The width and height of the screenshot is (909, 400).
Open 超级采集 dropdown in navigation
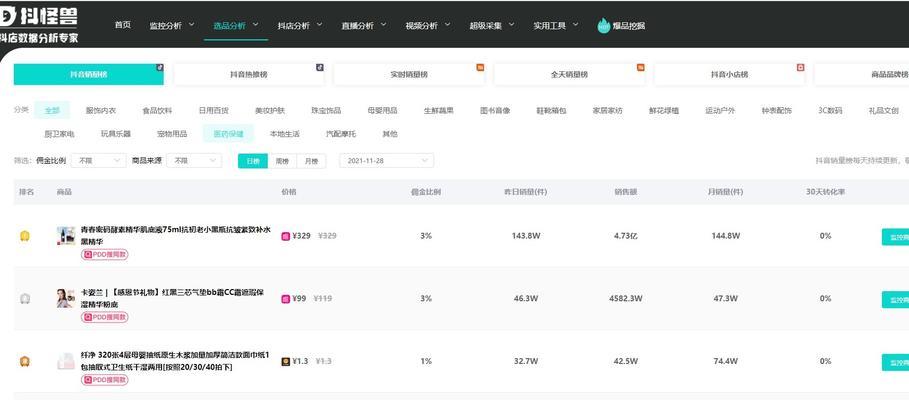493,26
